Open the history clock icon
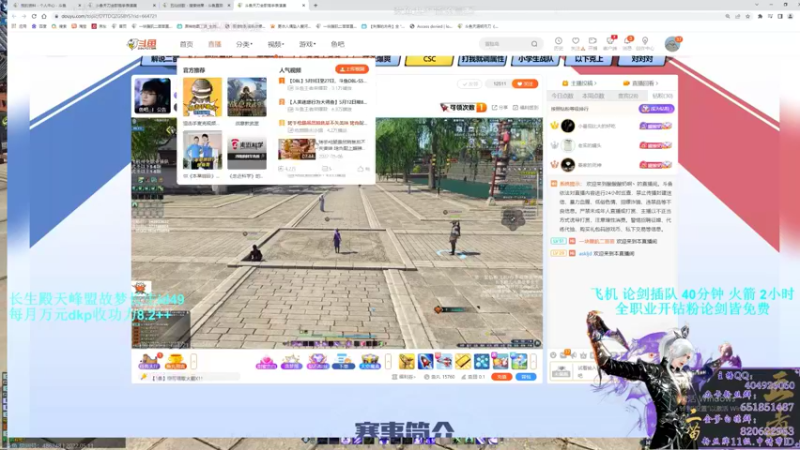This screenshot has width=800, height=450. tap(559, 43)
